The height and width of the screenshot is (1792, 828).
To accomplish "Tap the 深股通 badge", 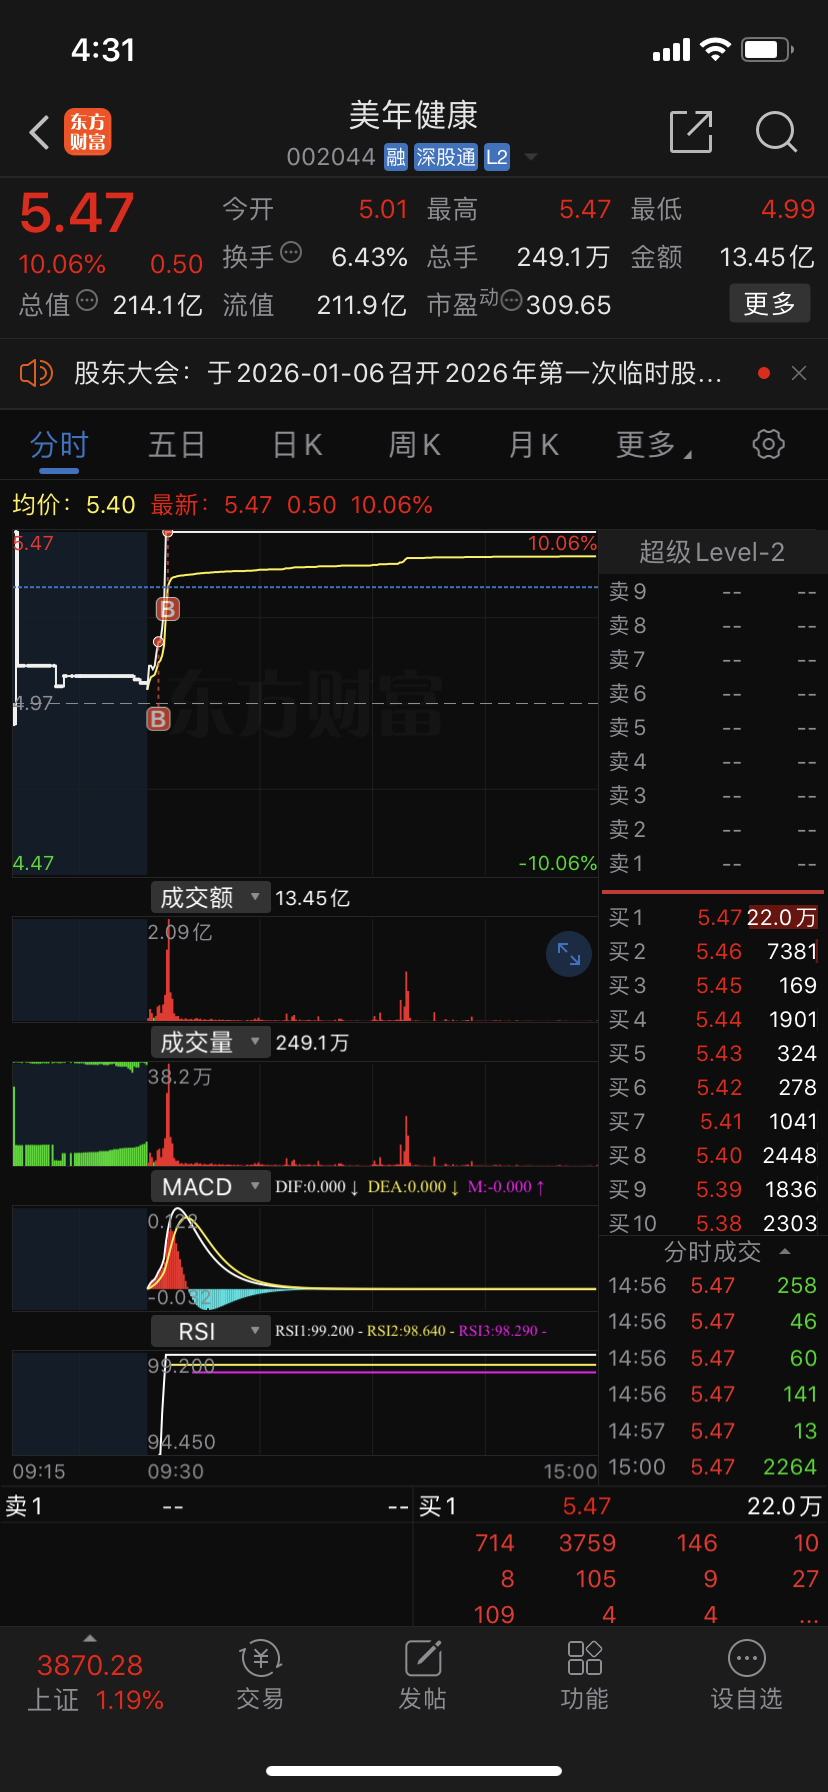I will click(446, 157).
